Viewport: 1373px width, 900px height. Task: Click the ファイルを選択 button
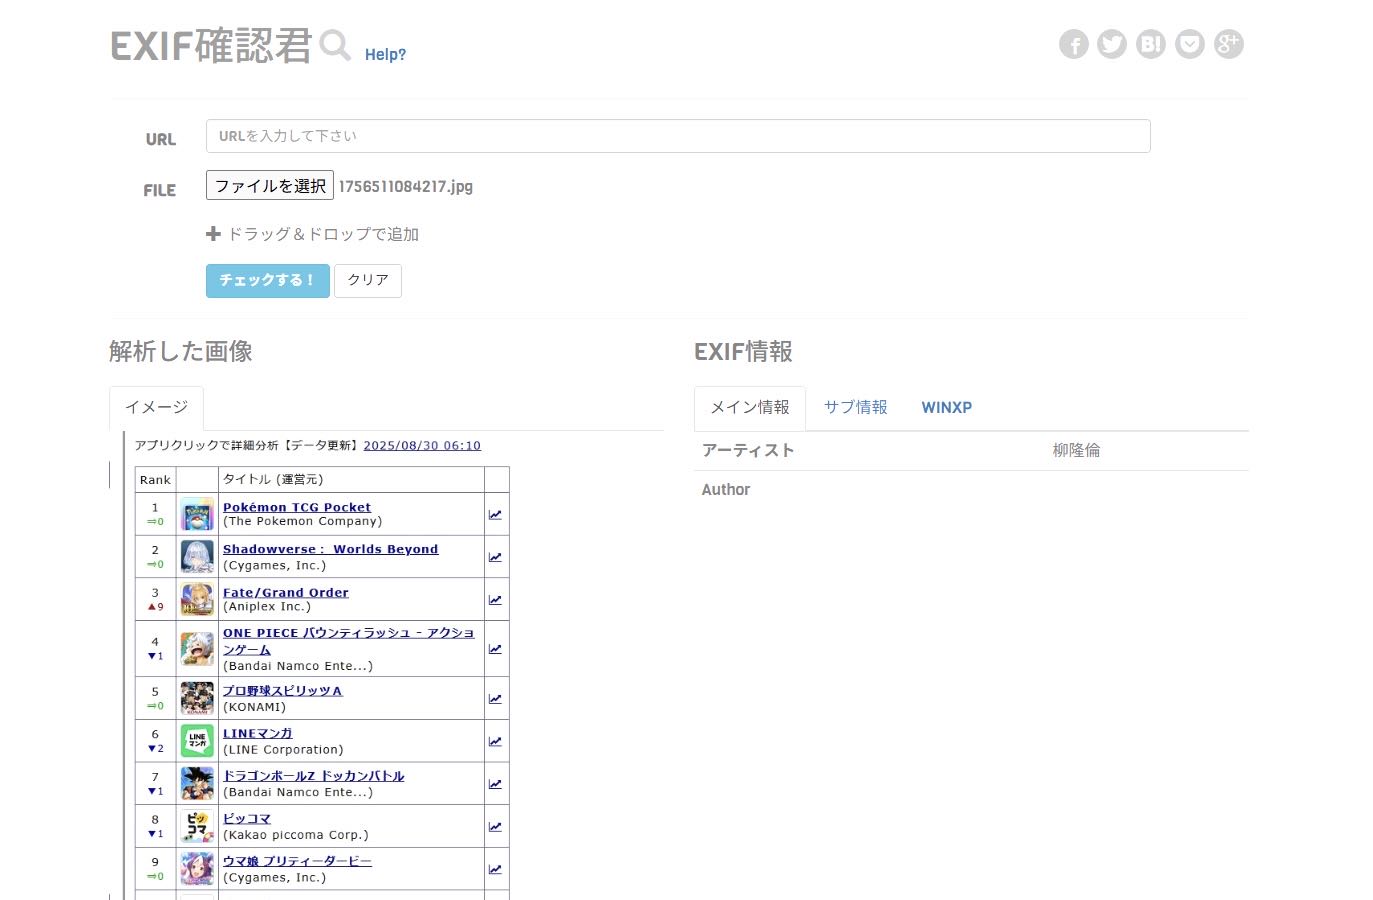point(270,186)
